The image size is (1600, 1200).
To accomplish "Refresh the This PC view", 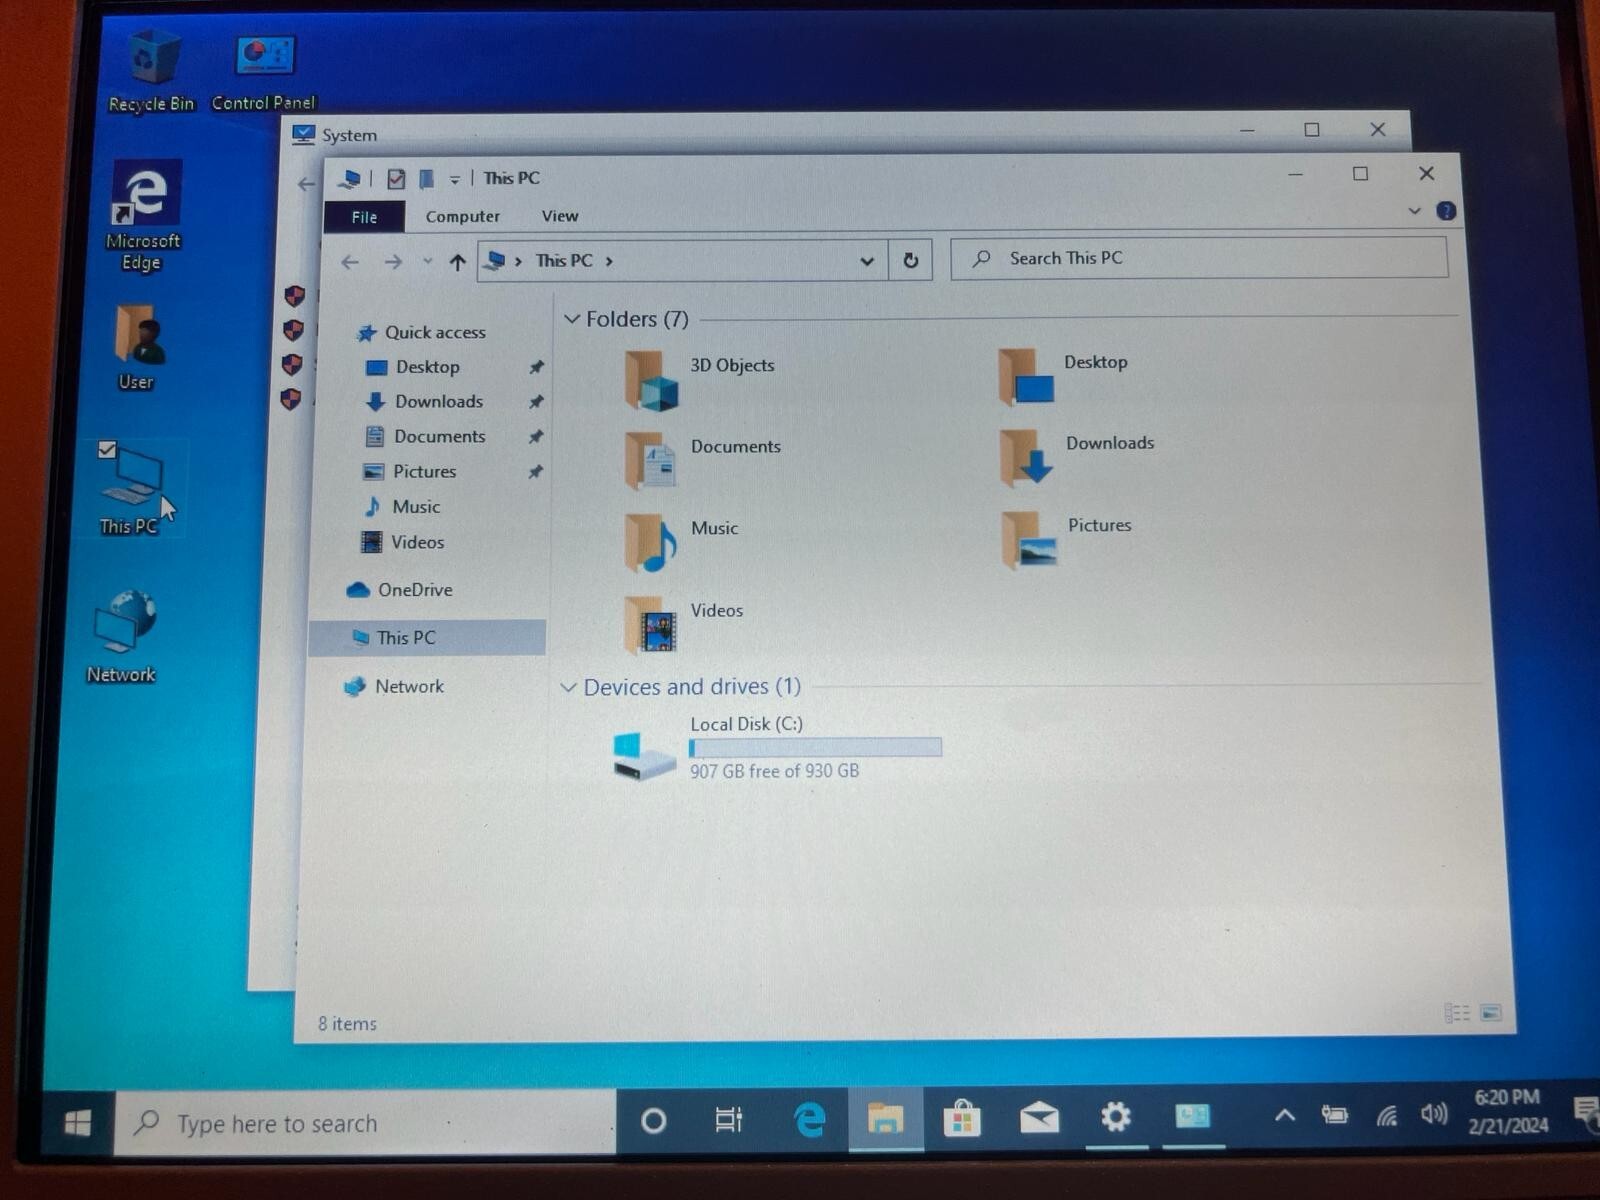I will coord(910,261).
